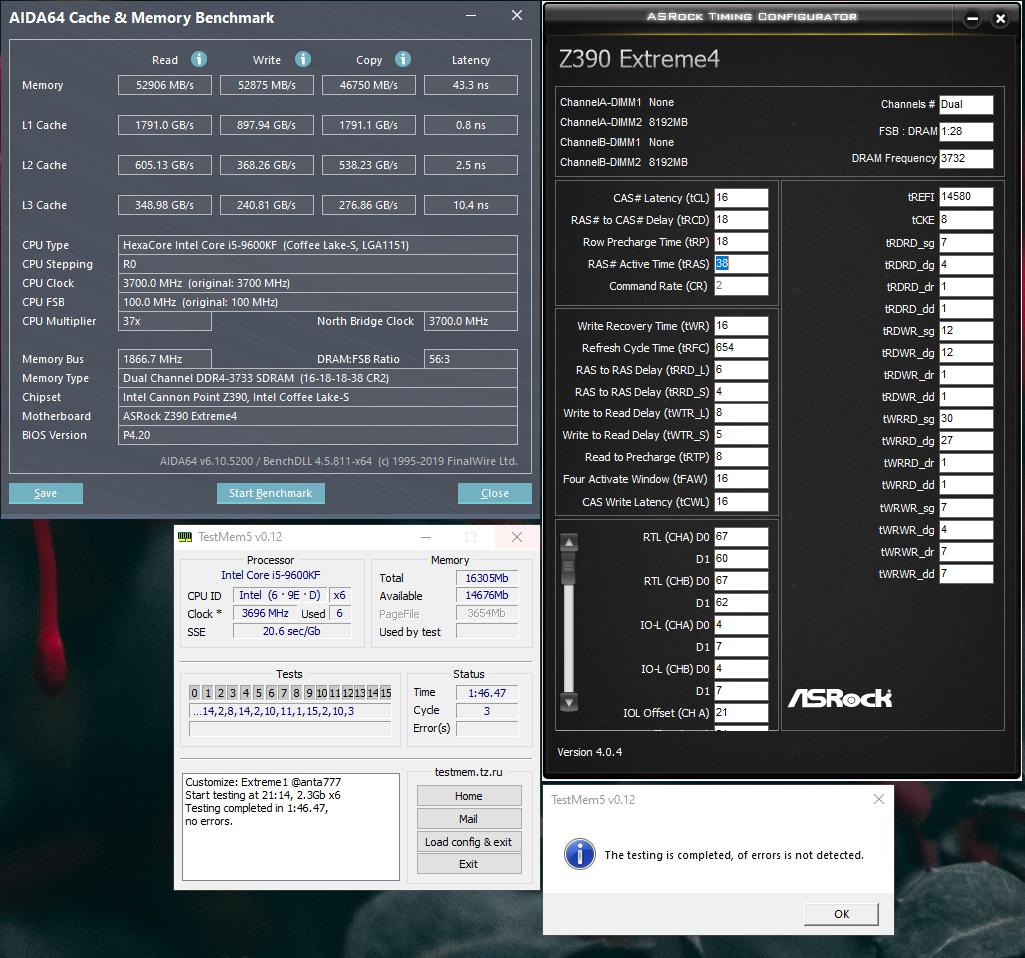Start Benchmark in AIDA64
1025x958 pixels.
[x=271, y=493]
